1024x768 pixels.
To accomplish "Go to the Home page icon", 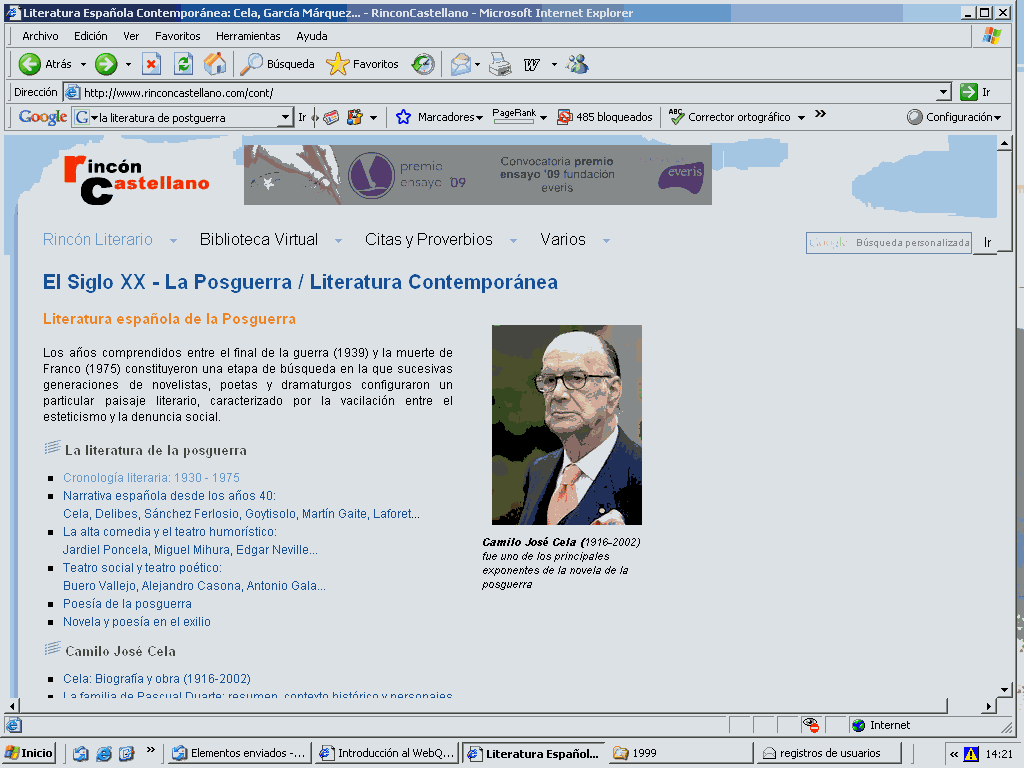I will click(x=214, y=64).
